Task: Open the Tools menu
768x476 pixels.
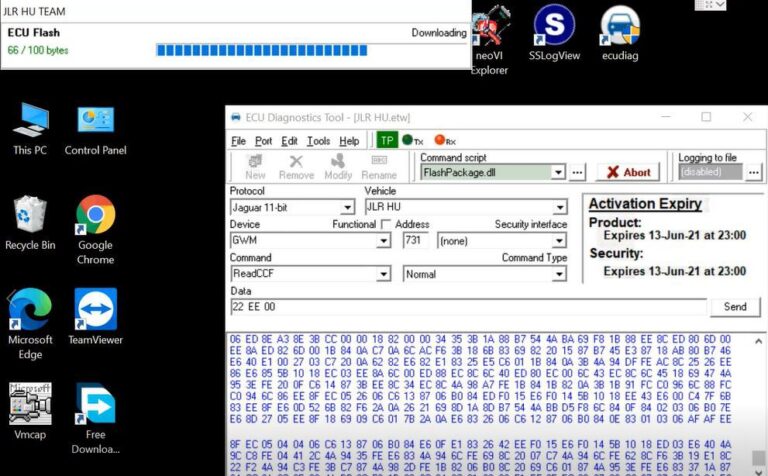Action: 318,141
